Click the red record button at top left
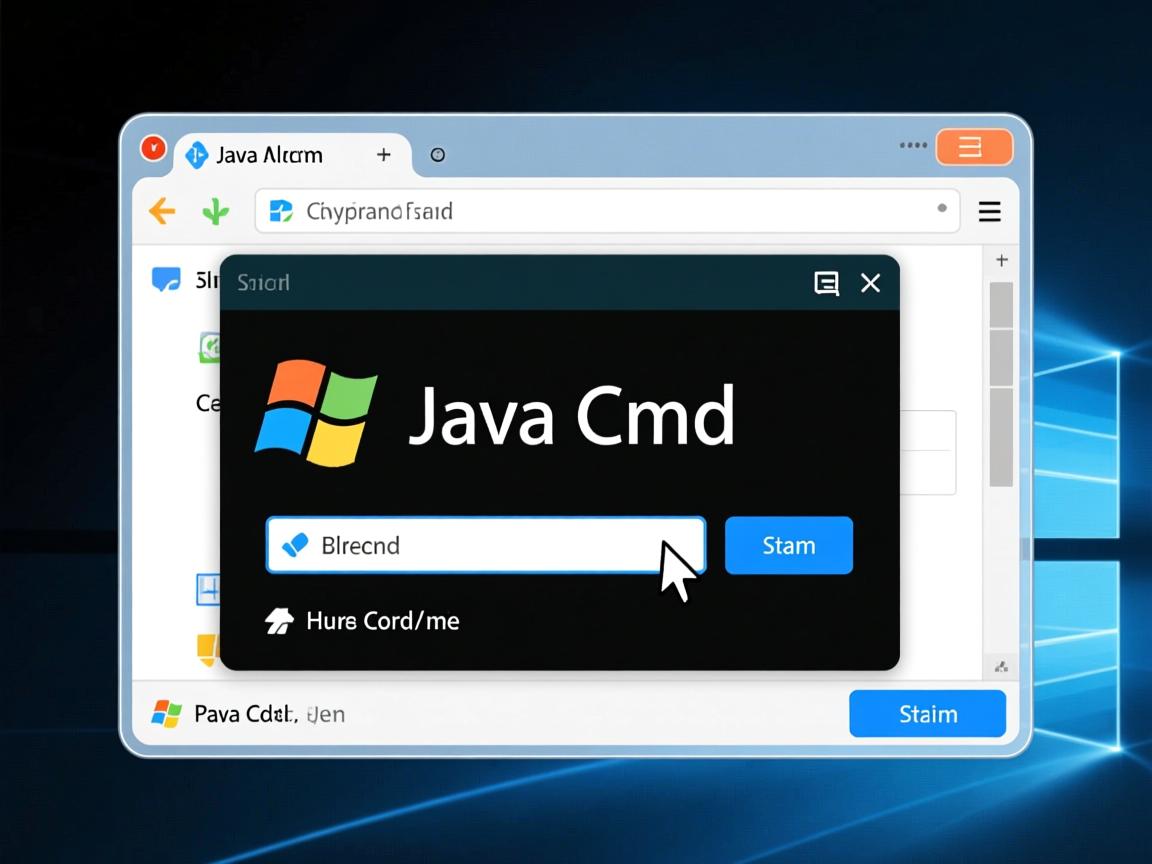The height and width of the screenshot is (864, 1152). 152,147
